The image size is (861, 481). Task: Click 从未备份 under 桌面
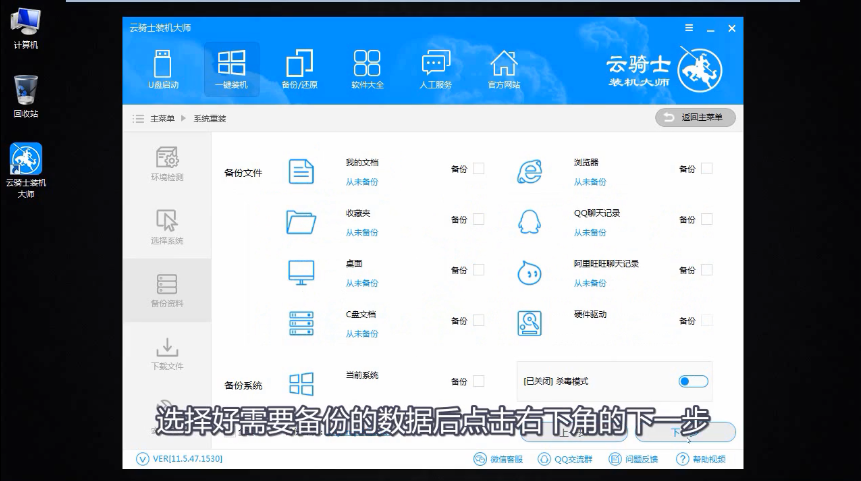pyautogui.click(x=362, y=283)
